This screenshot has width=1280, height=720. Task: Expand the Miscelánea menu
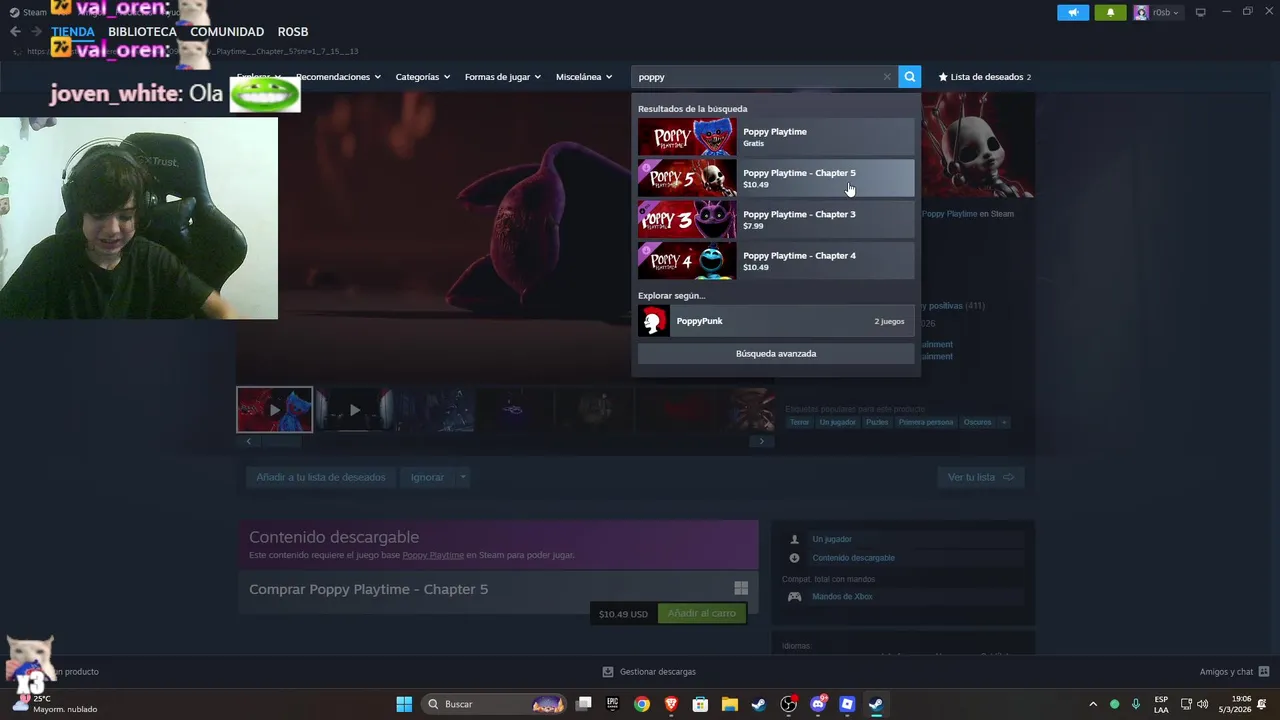(x=584, y=77)
